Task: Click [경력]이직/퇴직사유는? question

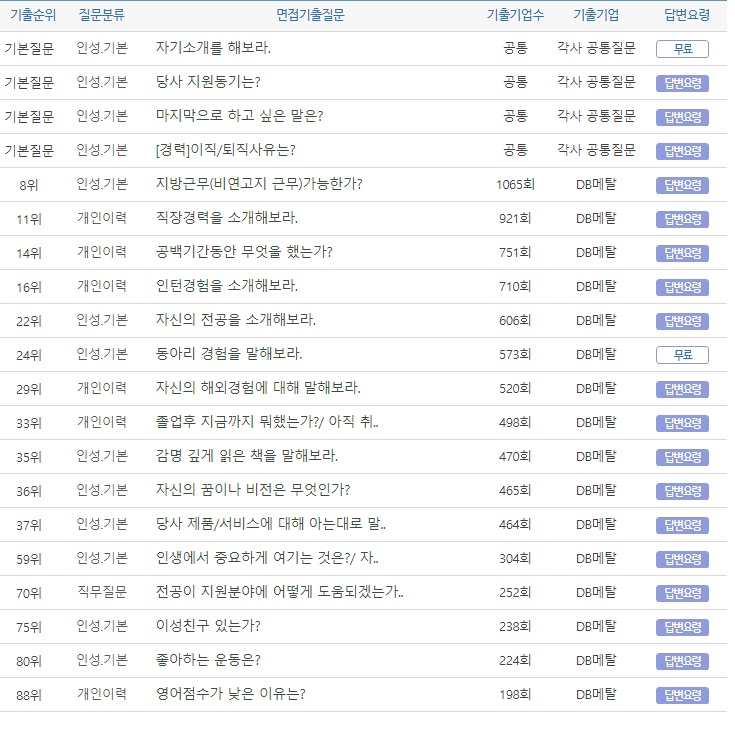Action: (225, 150)
